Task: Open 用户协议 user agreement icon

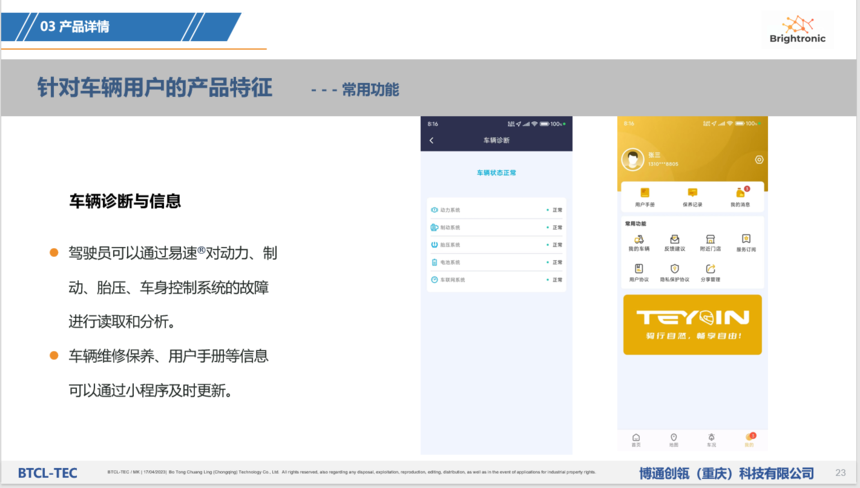Action: [x=638, y=269]
